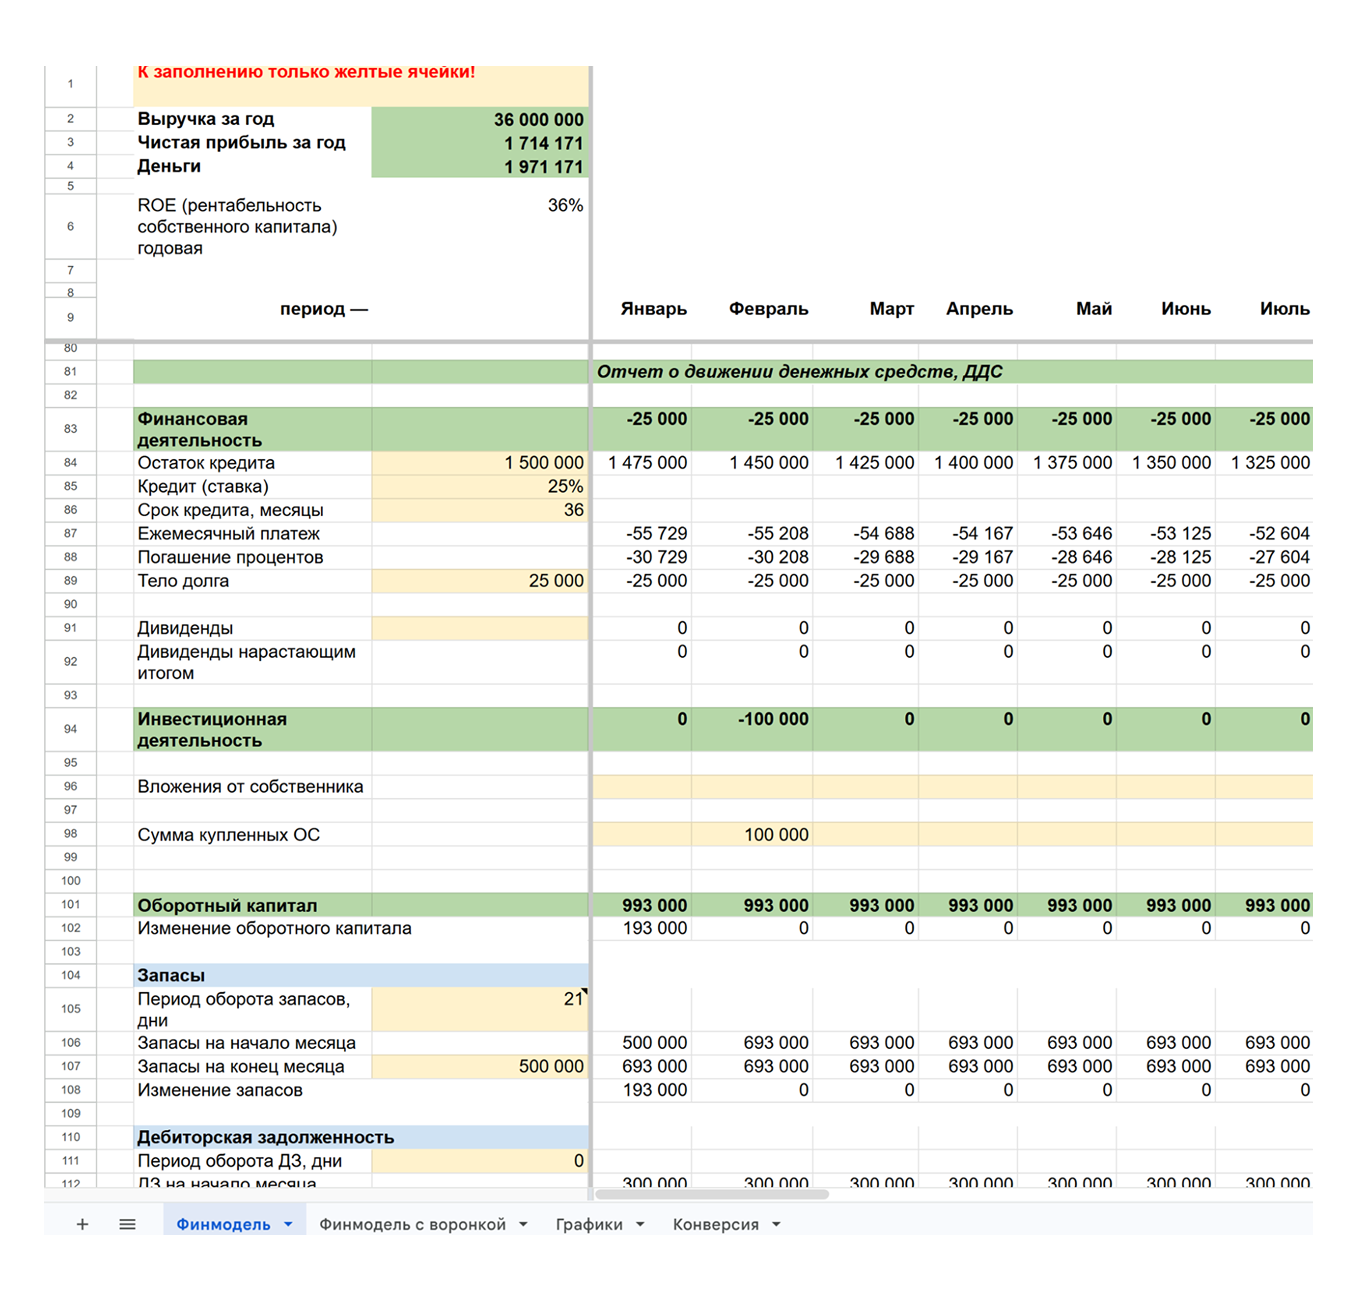
Task: Switch to the Графики sheet tab
Action: (x=588, y=1224)
